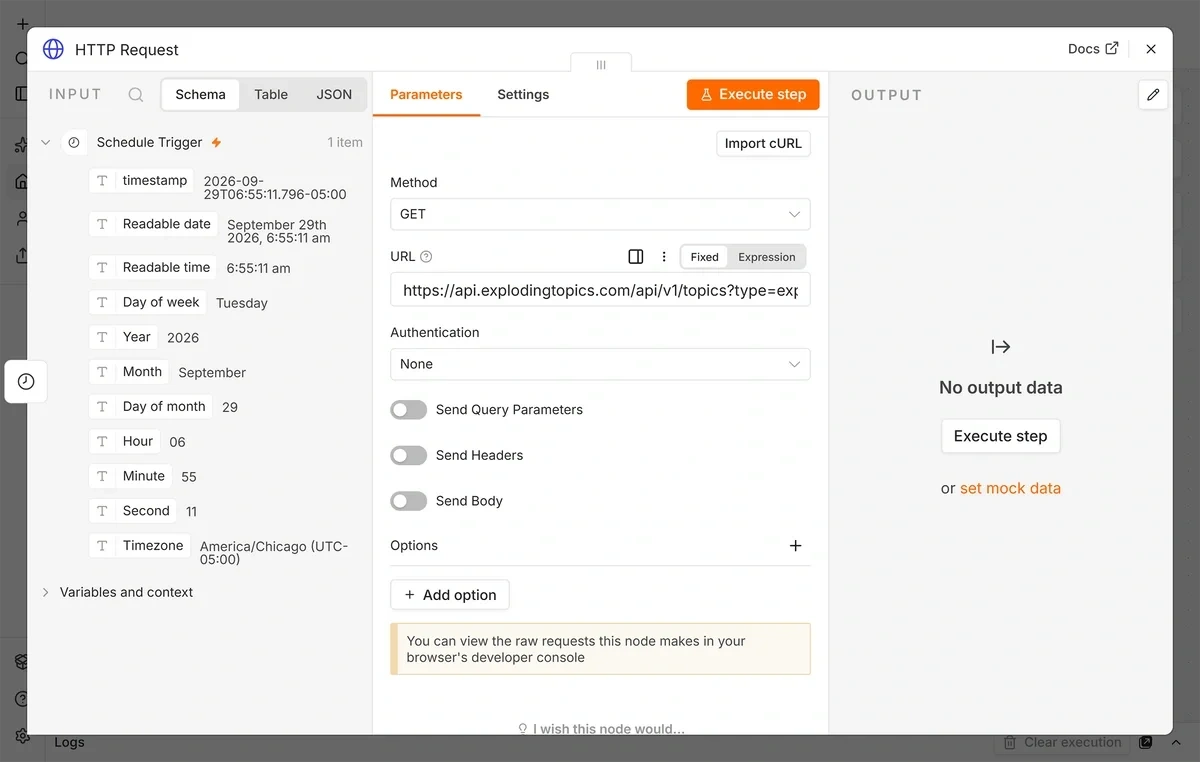Select the Timezone field pill

[140, 546]
